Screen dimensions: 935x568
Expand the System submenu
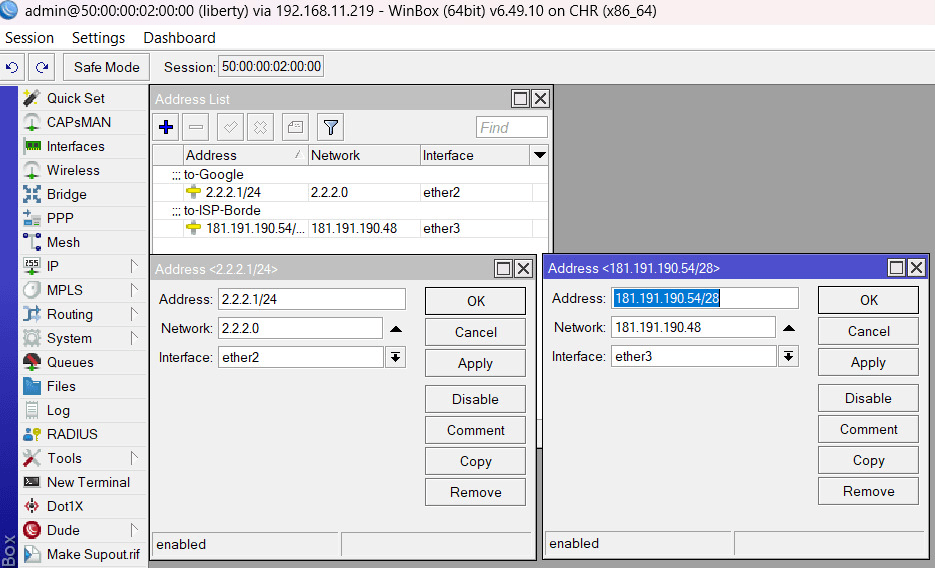click(134, 338)
